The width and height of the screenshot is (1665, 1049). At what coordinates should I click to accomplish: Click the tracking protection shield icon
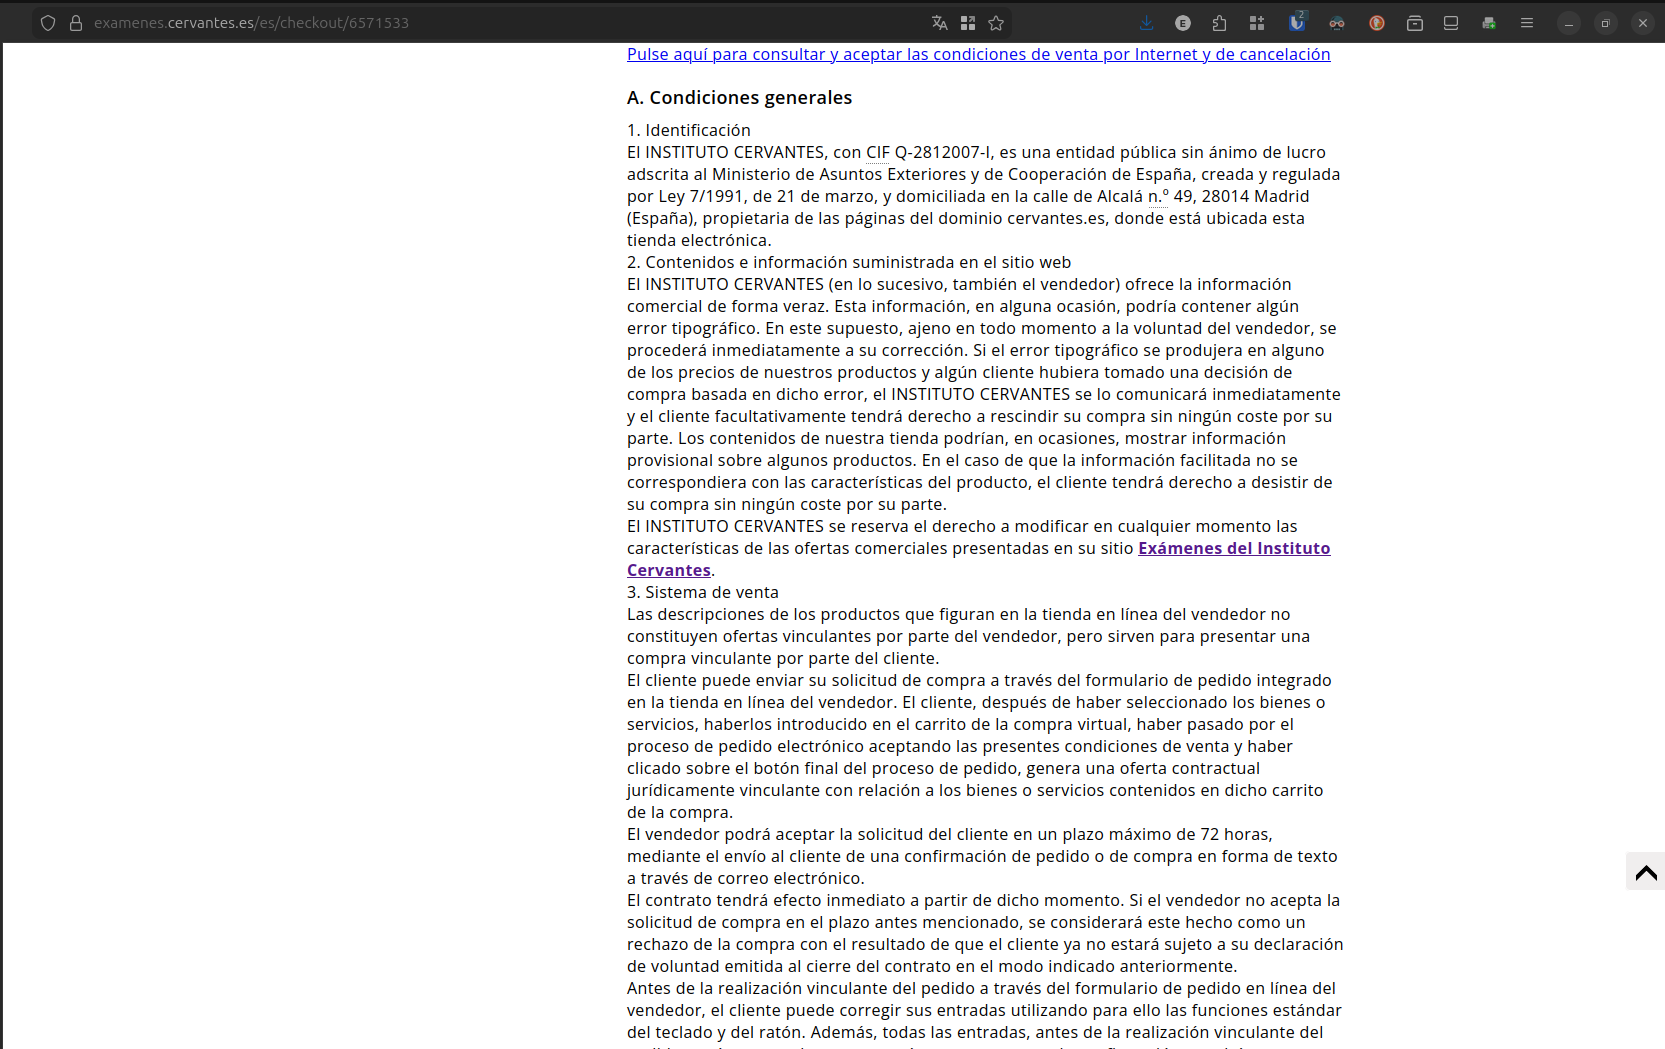(x=47, y=22)
